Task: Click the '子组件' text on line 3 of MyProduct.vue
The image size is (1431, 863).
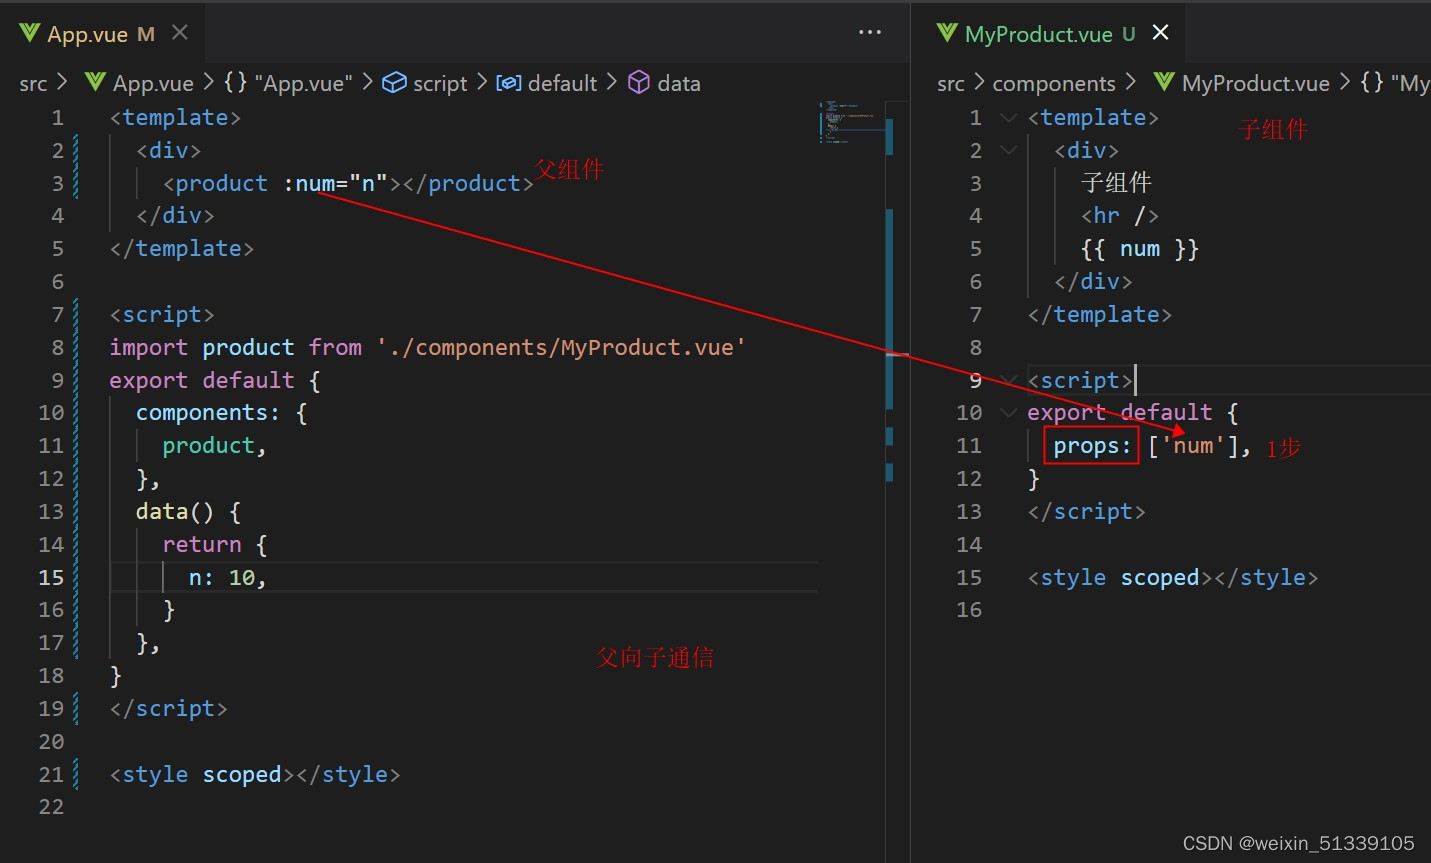Action: pos(1116,182)
